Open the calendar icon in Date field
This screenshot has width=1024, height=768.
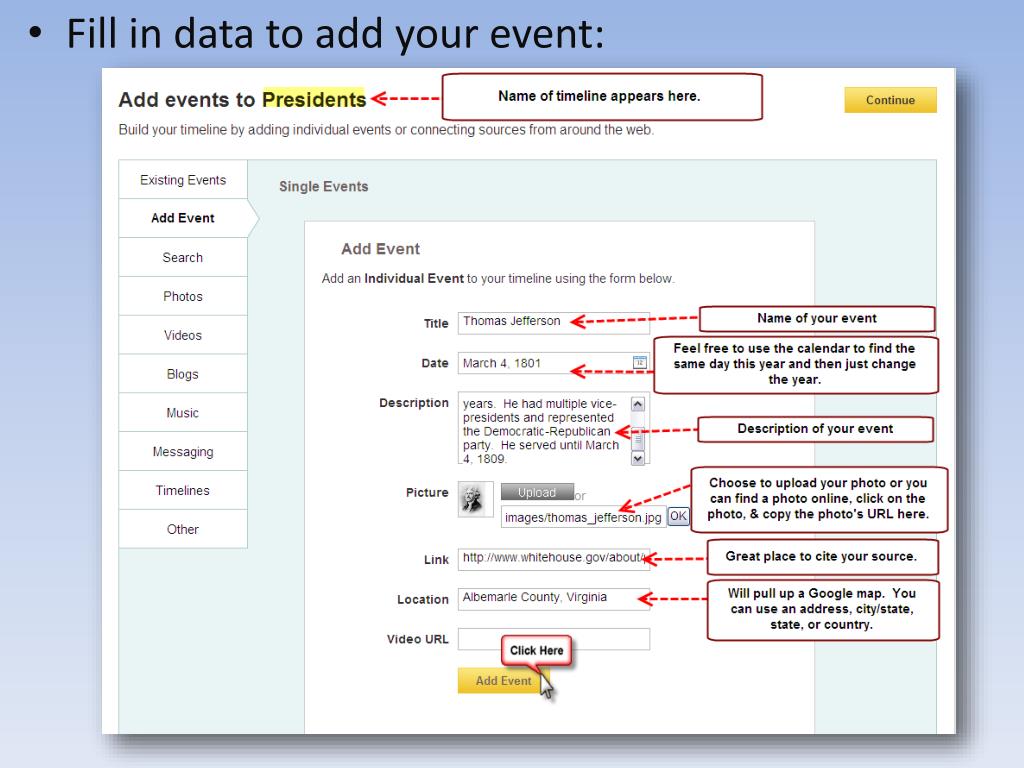click(639, 362)
